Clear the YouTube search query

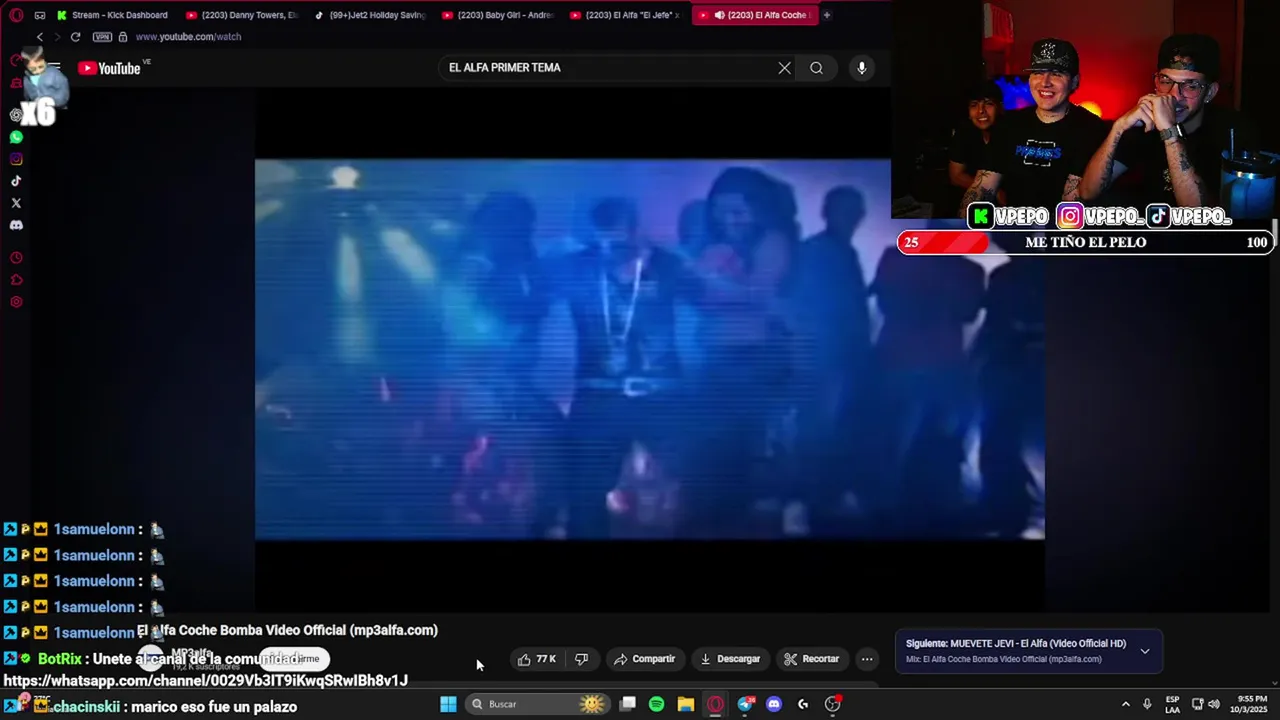coord(784,68)
